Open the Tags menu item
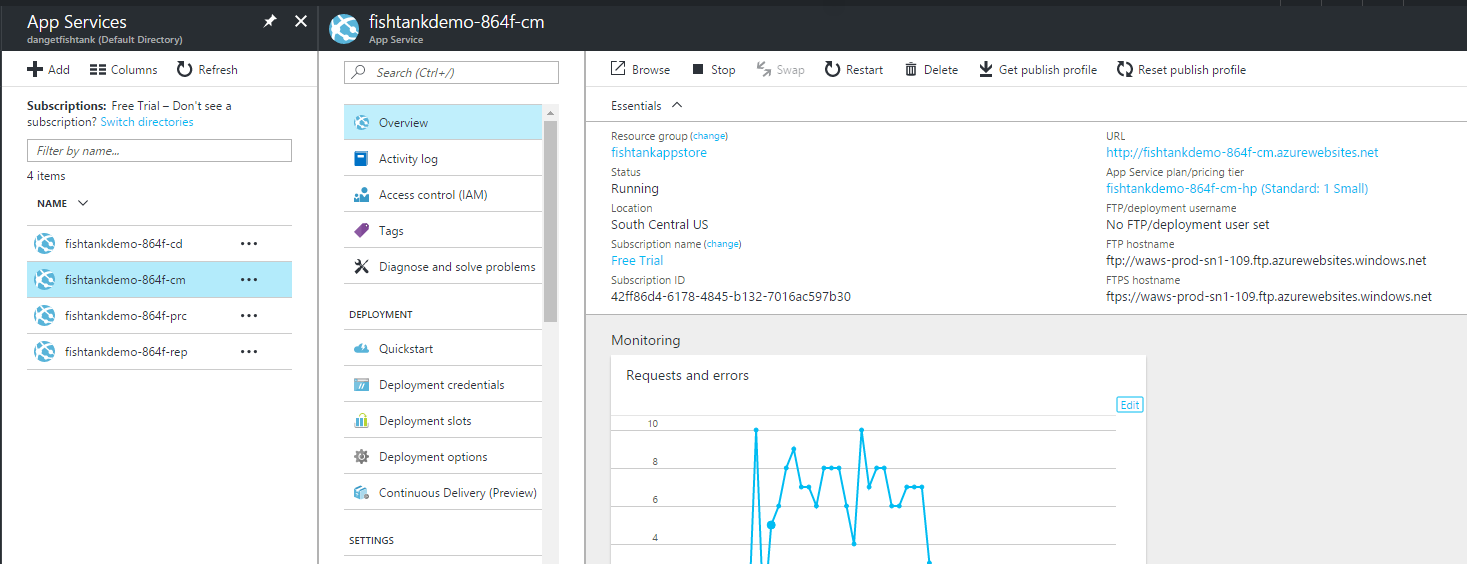Image resolution: width=1467 pixels, height=564 pixels. coord(443,231)
